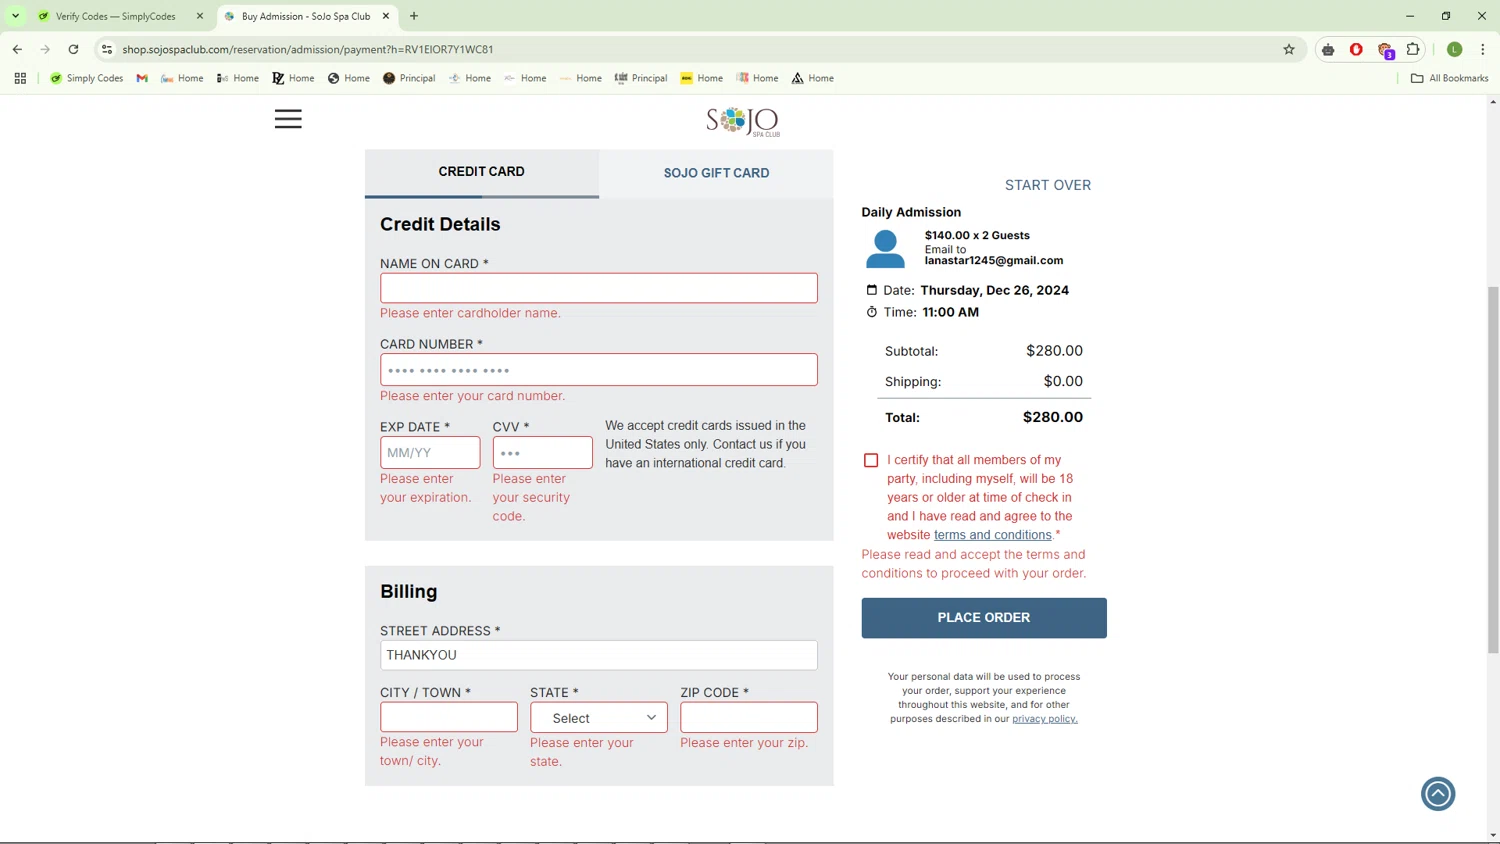Screen dimensions: 1500x844
Task: Open the Home bookmark with triangle logo
Action: (x=812, y=78)
